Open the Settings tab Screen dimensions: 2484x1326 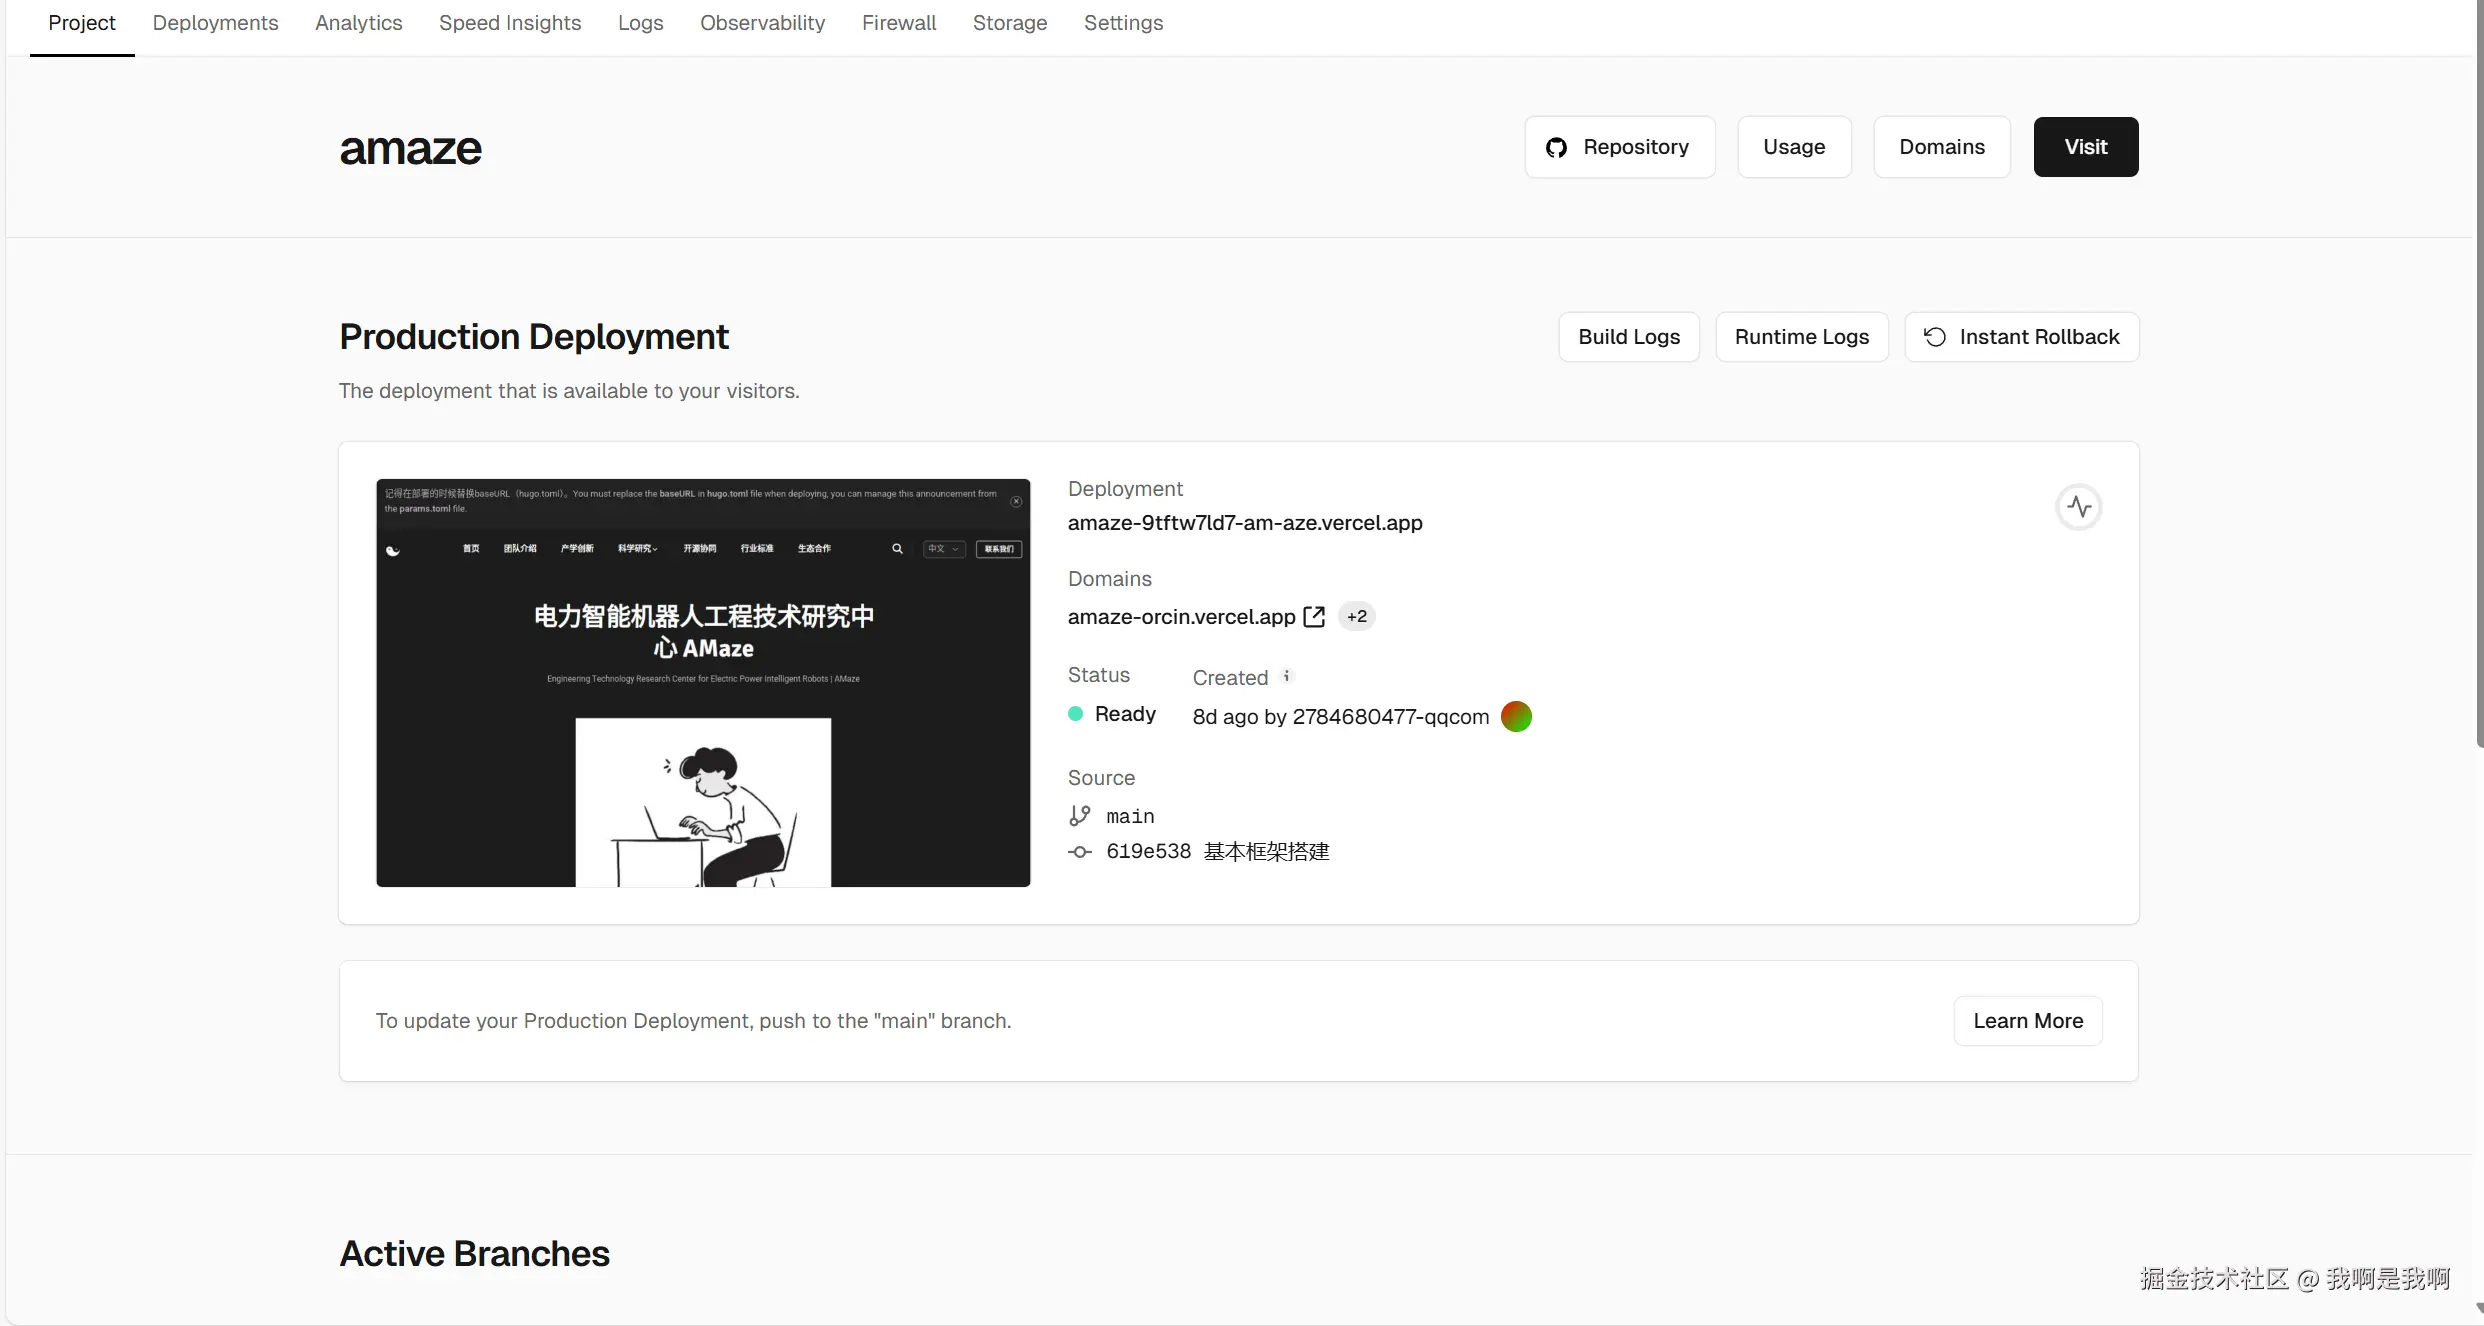[x=1123, y=23]
